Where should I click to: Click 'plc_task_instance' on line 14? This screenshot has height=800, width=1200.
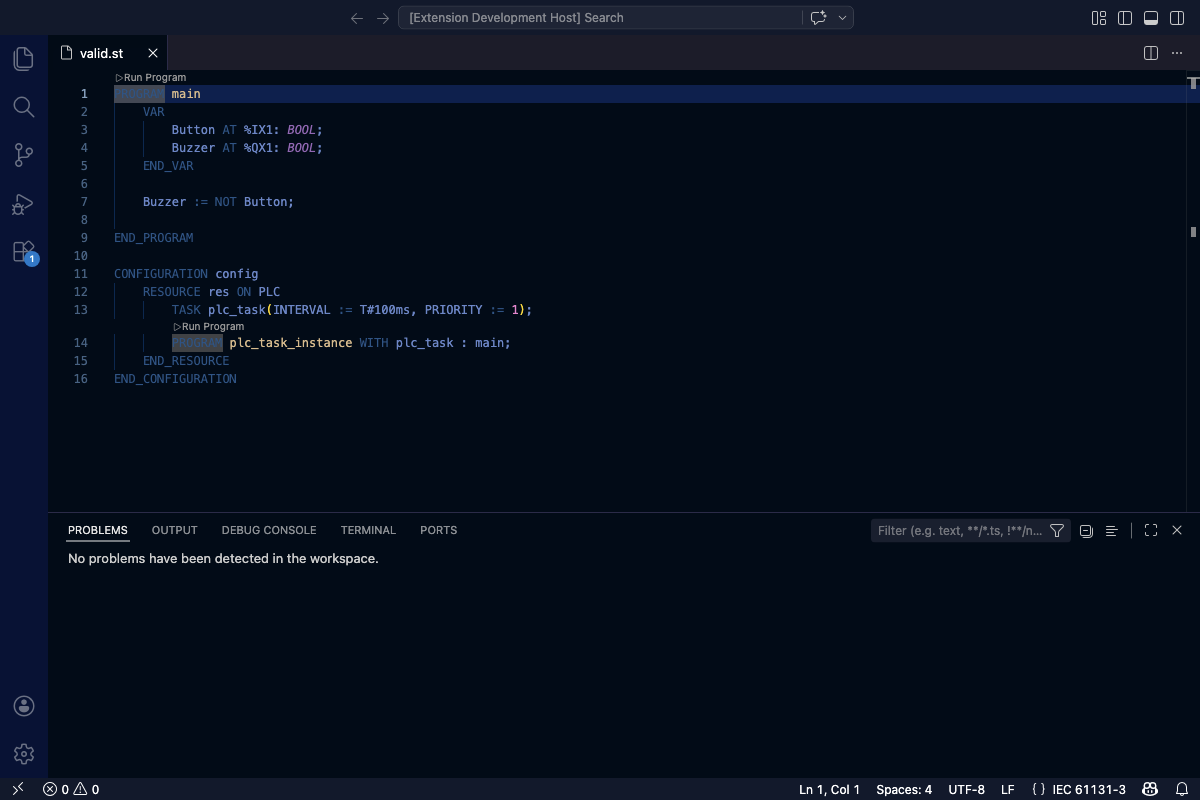tap(291, 343)
